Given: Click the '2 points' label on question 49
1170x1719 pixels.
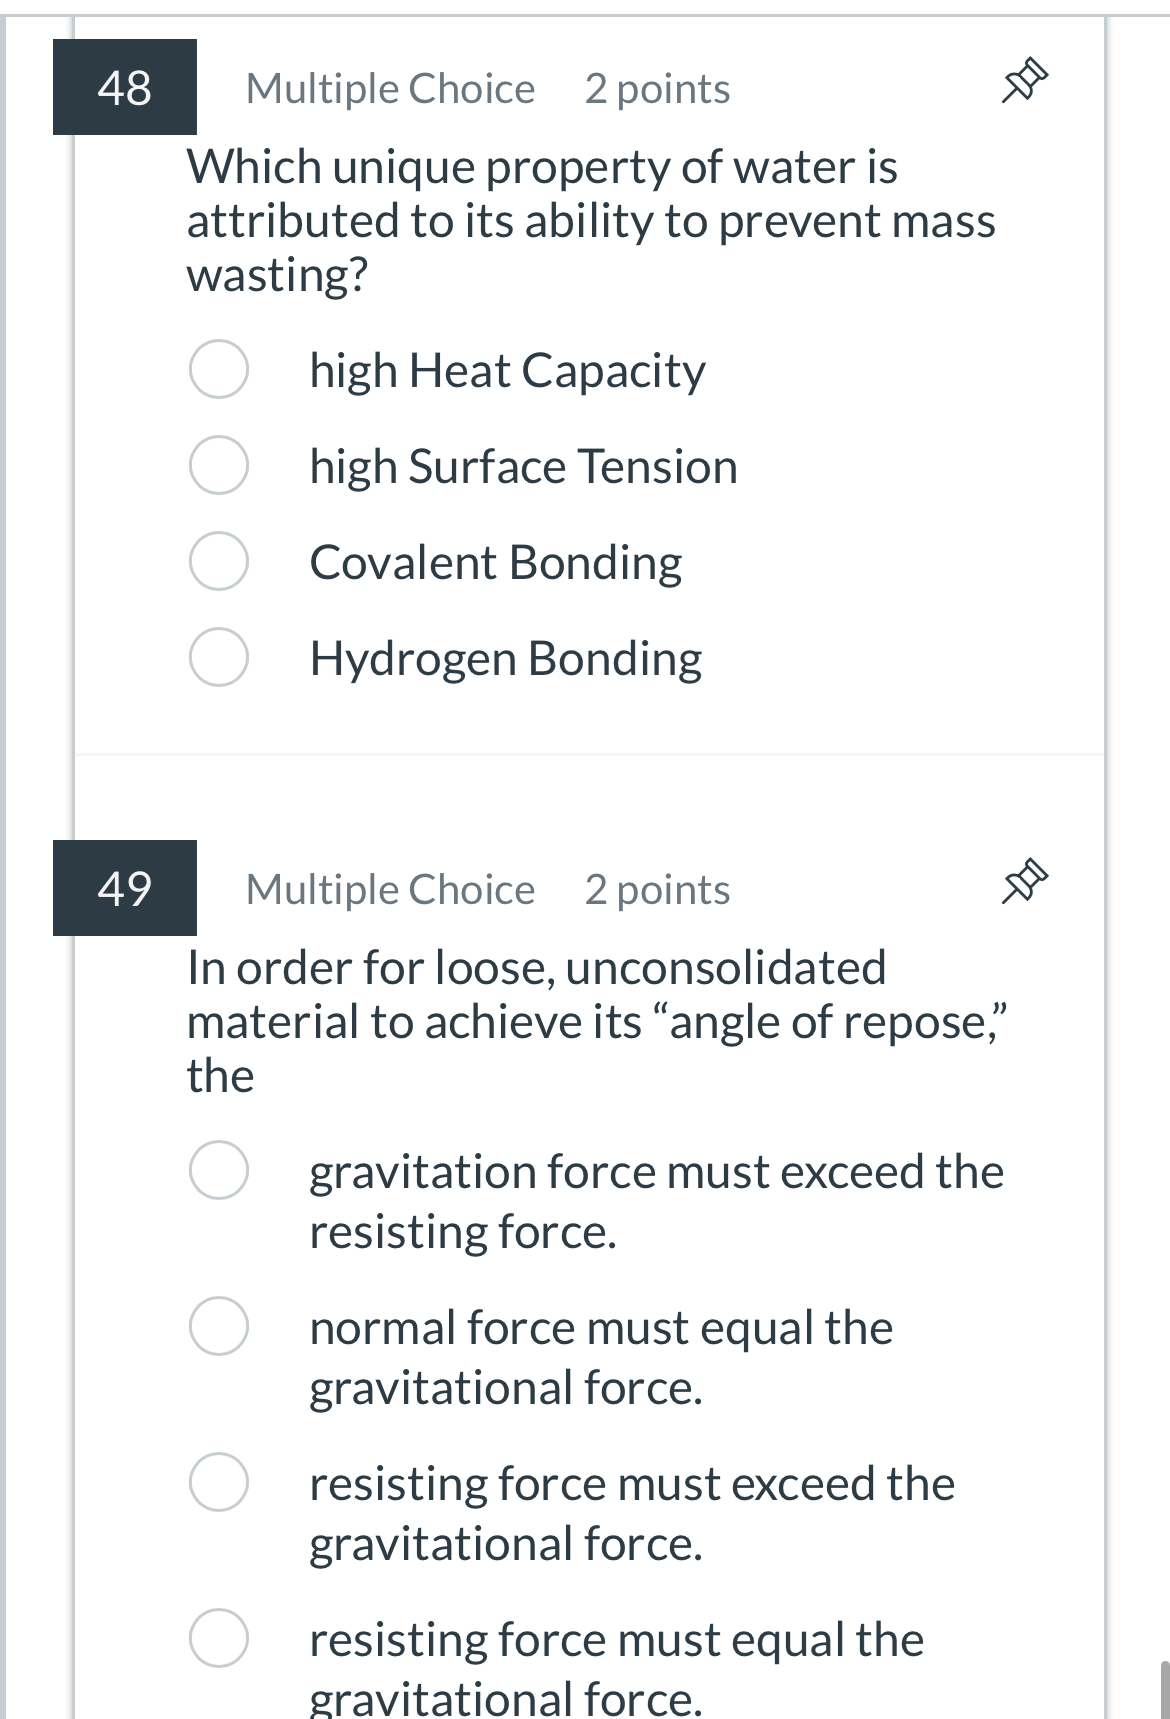Looking at the screenshot, I should pyautogui.click(x=655, y=888).
